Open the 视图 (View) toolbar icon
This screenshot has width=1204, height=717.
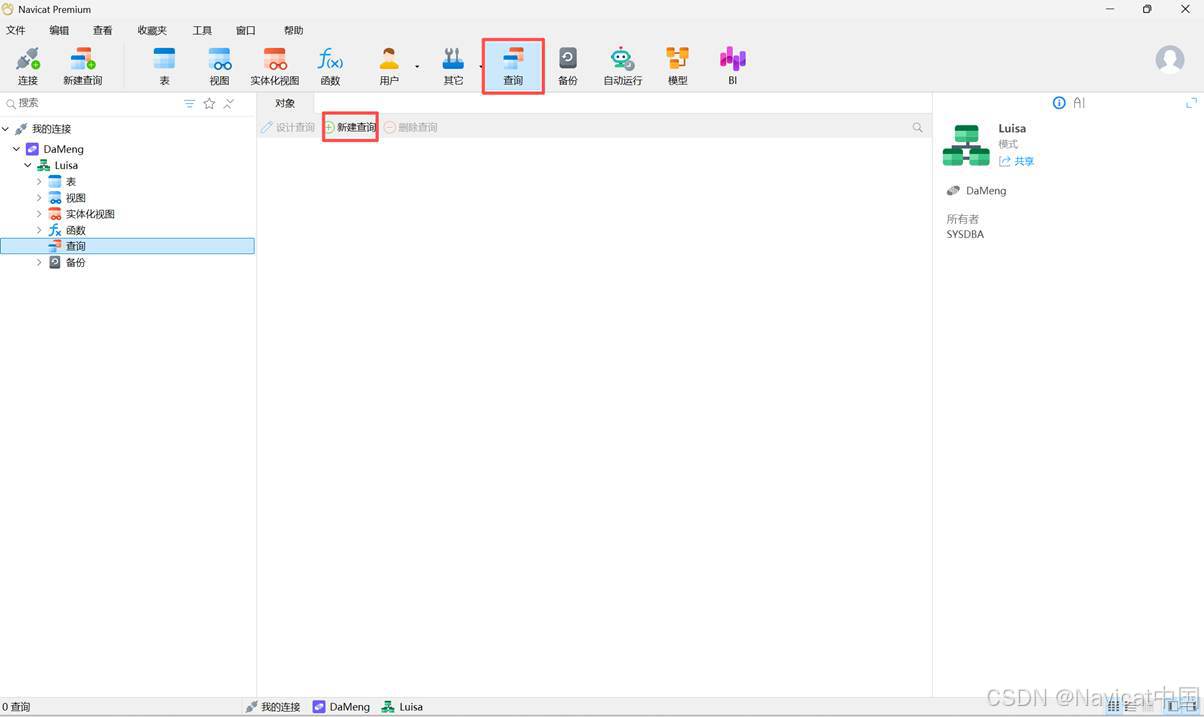coord(219,66)
